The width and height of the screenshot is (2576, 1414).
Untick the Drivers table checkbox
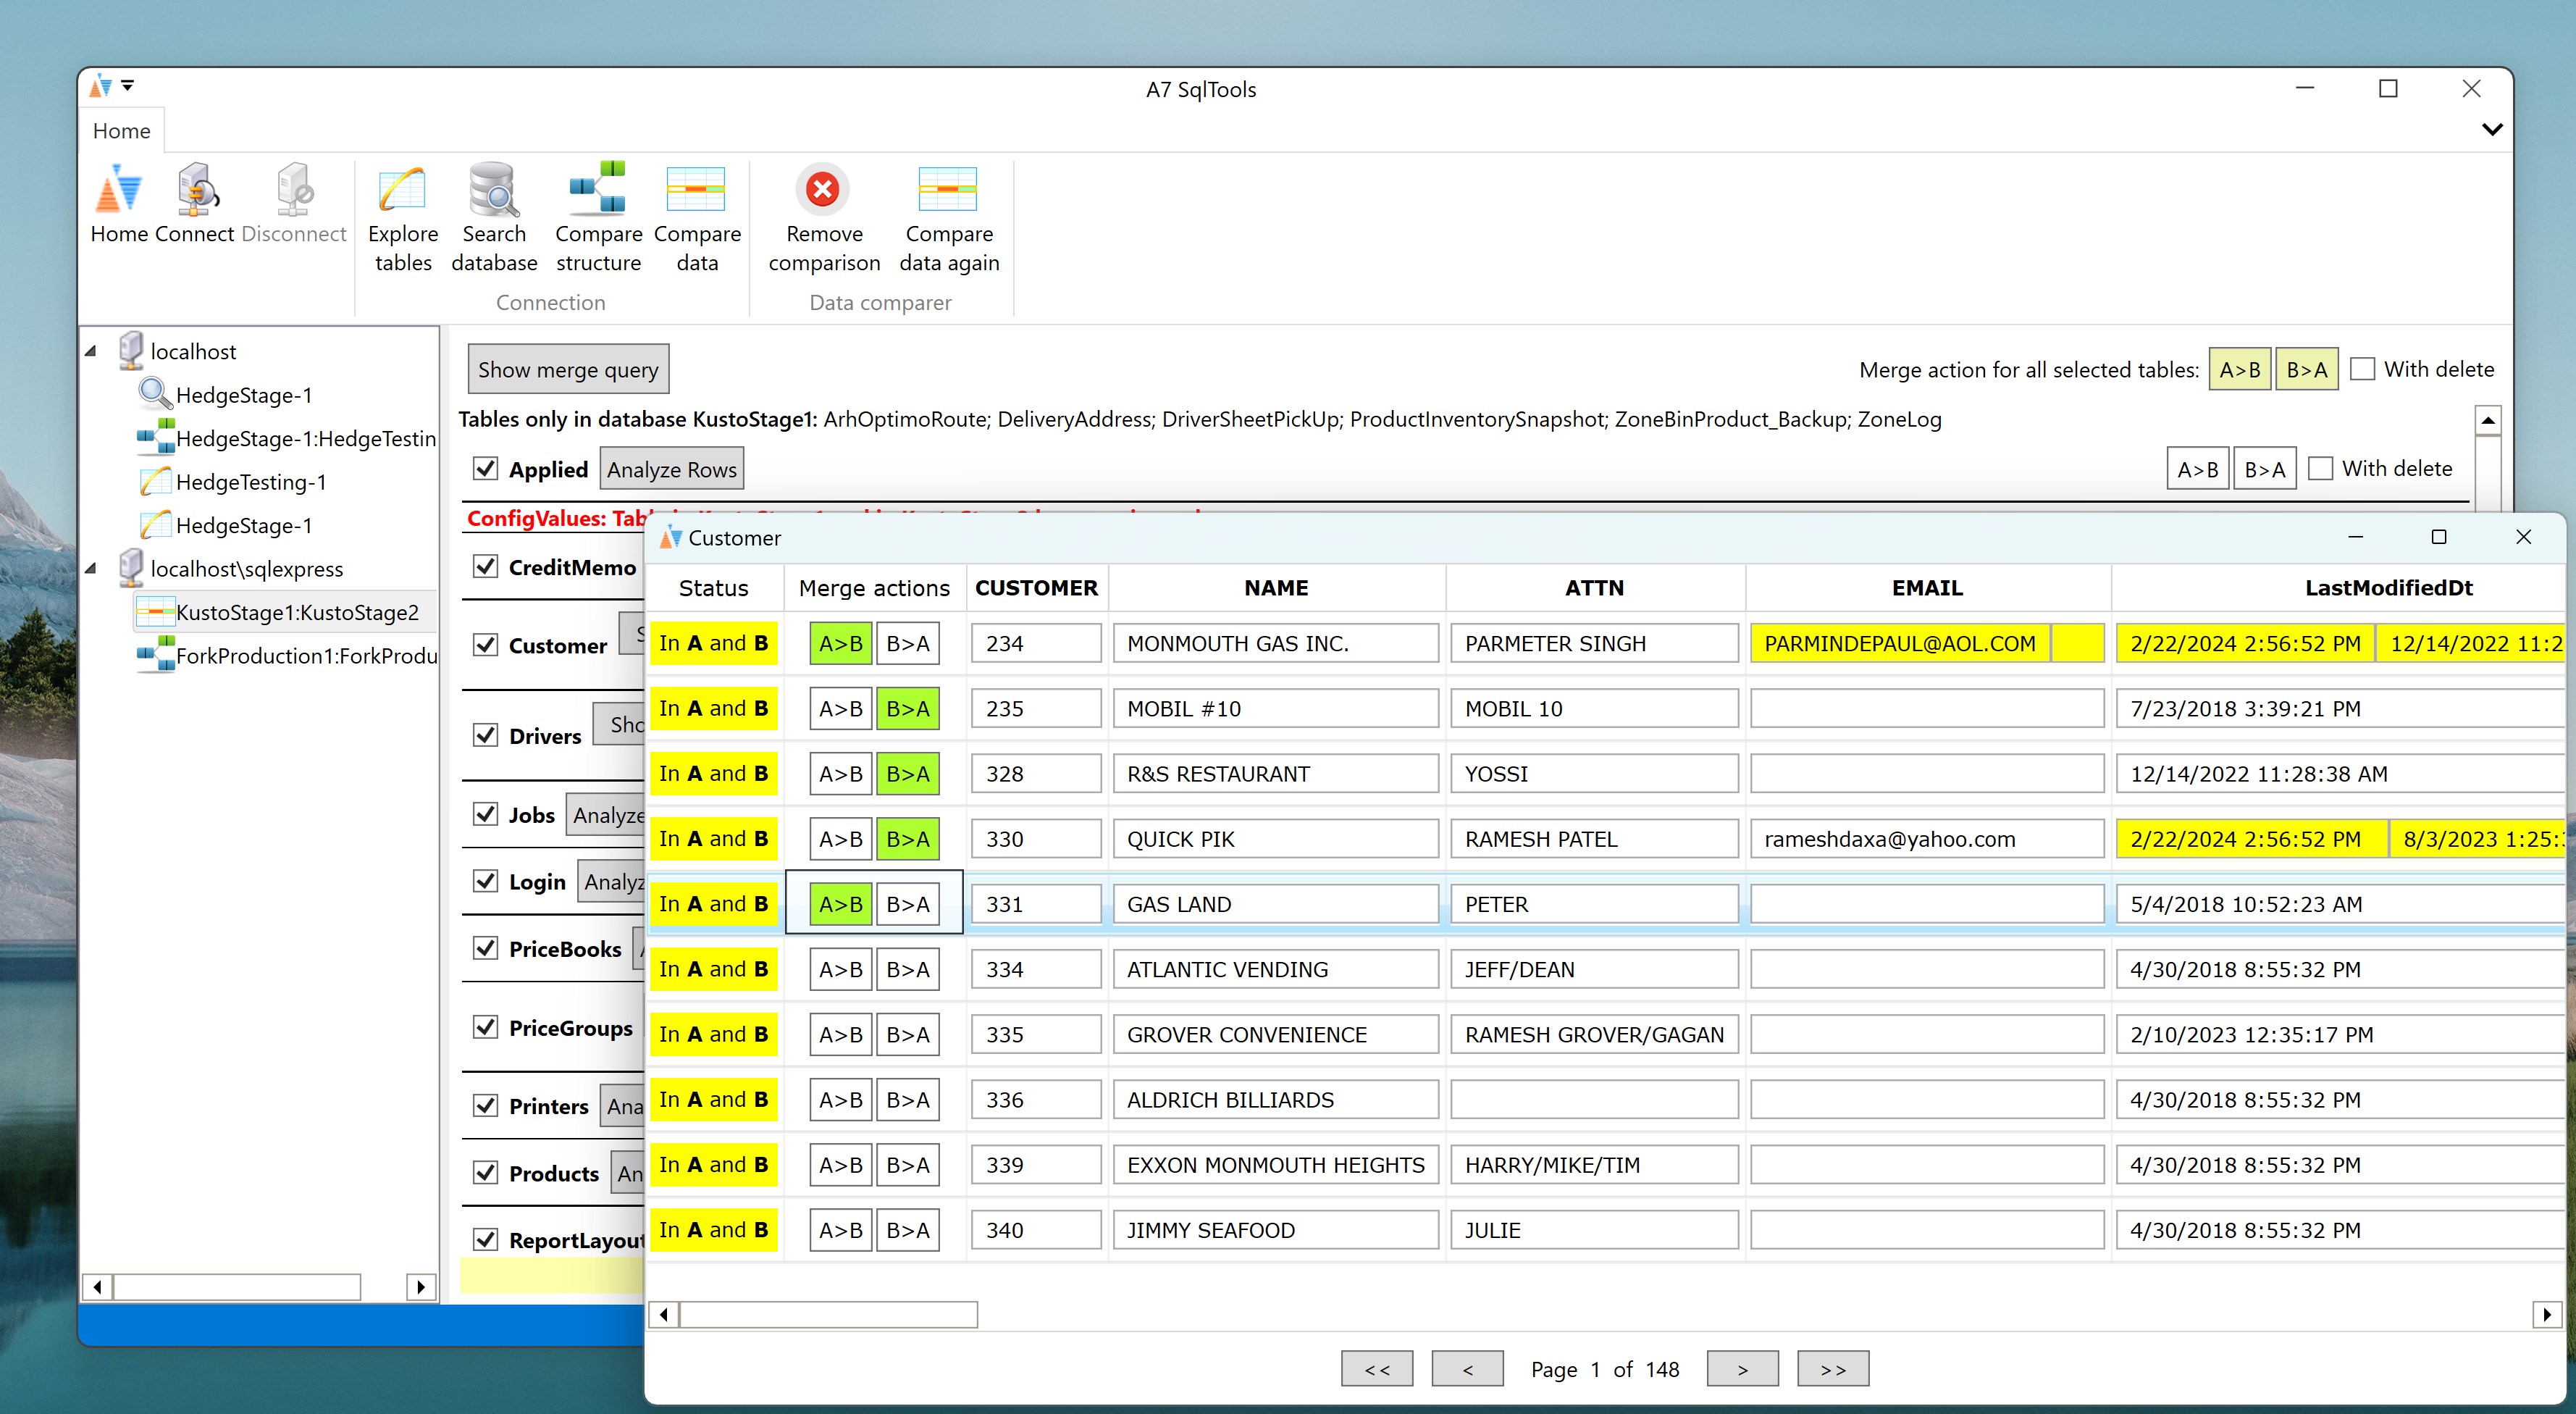tap(486, 735)
